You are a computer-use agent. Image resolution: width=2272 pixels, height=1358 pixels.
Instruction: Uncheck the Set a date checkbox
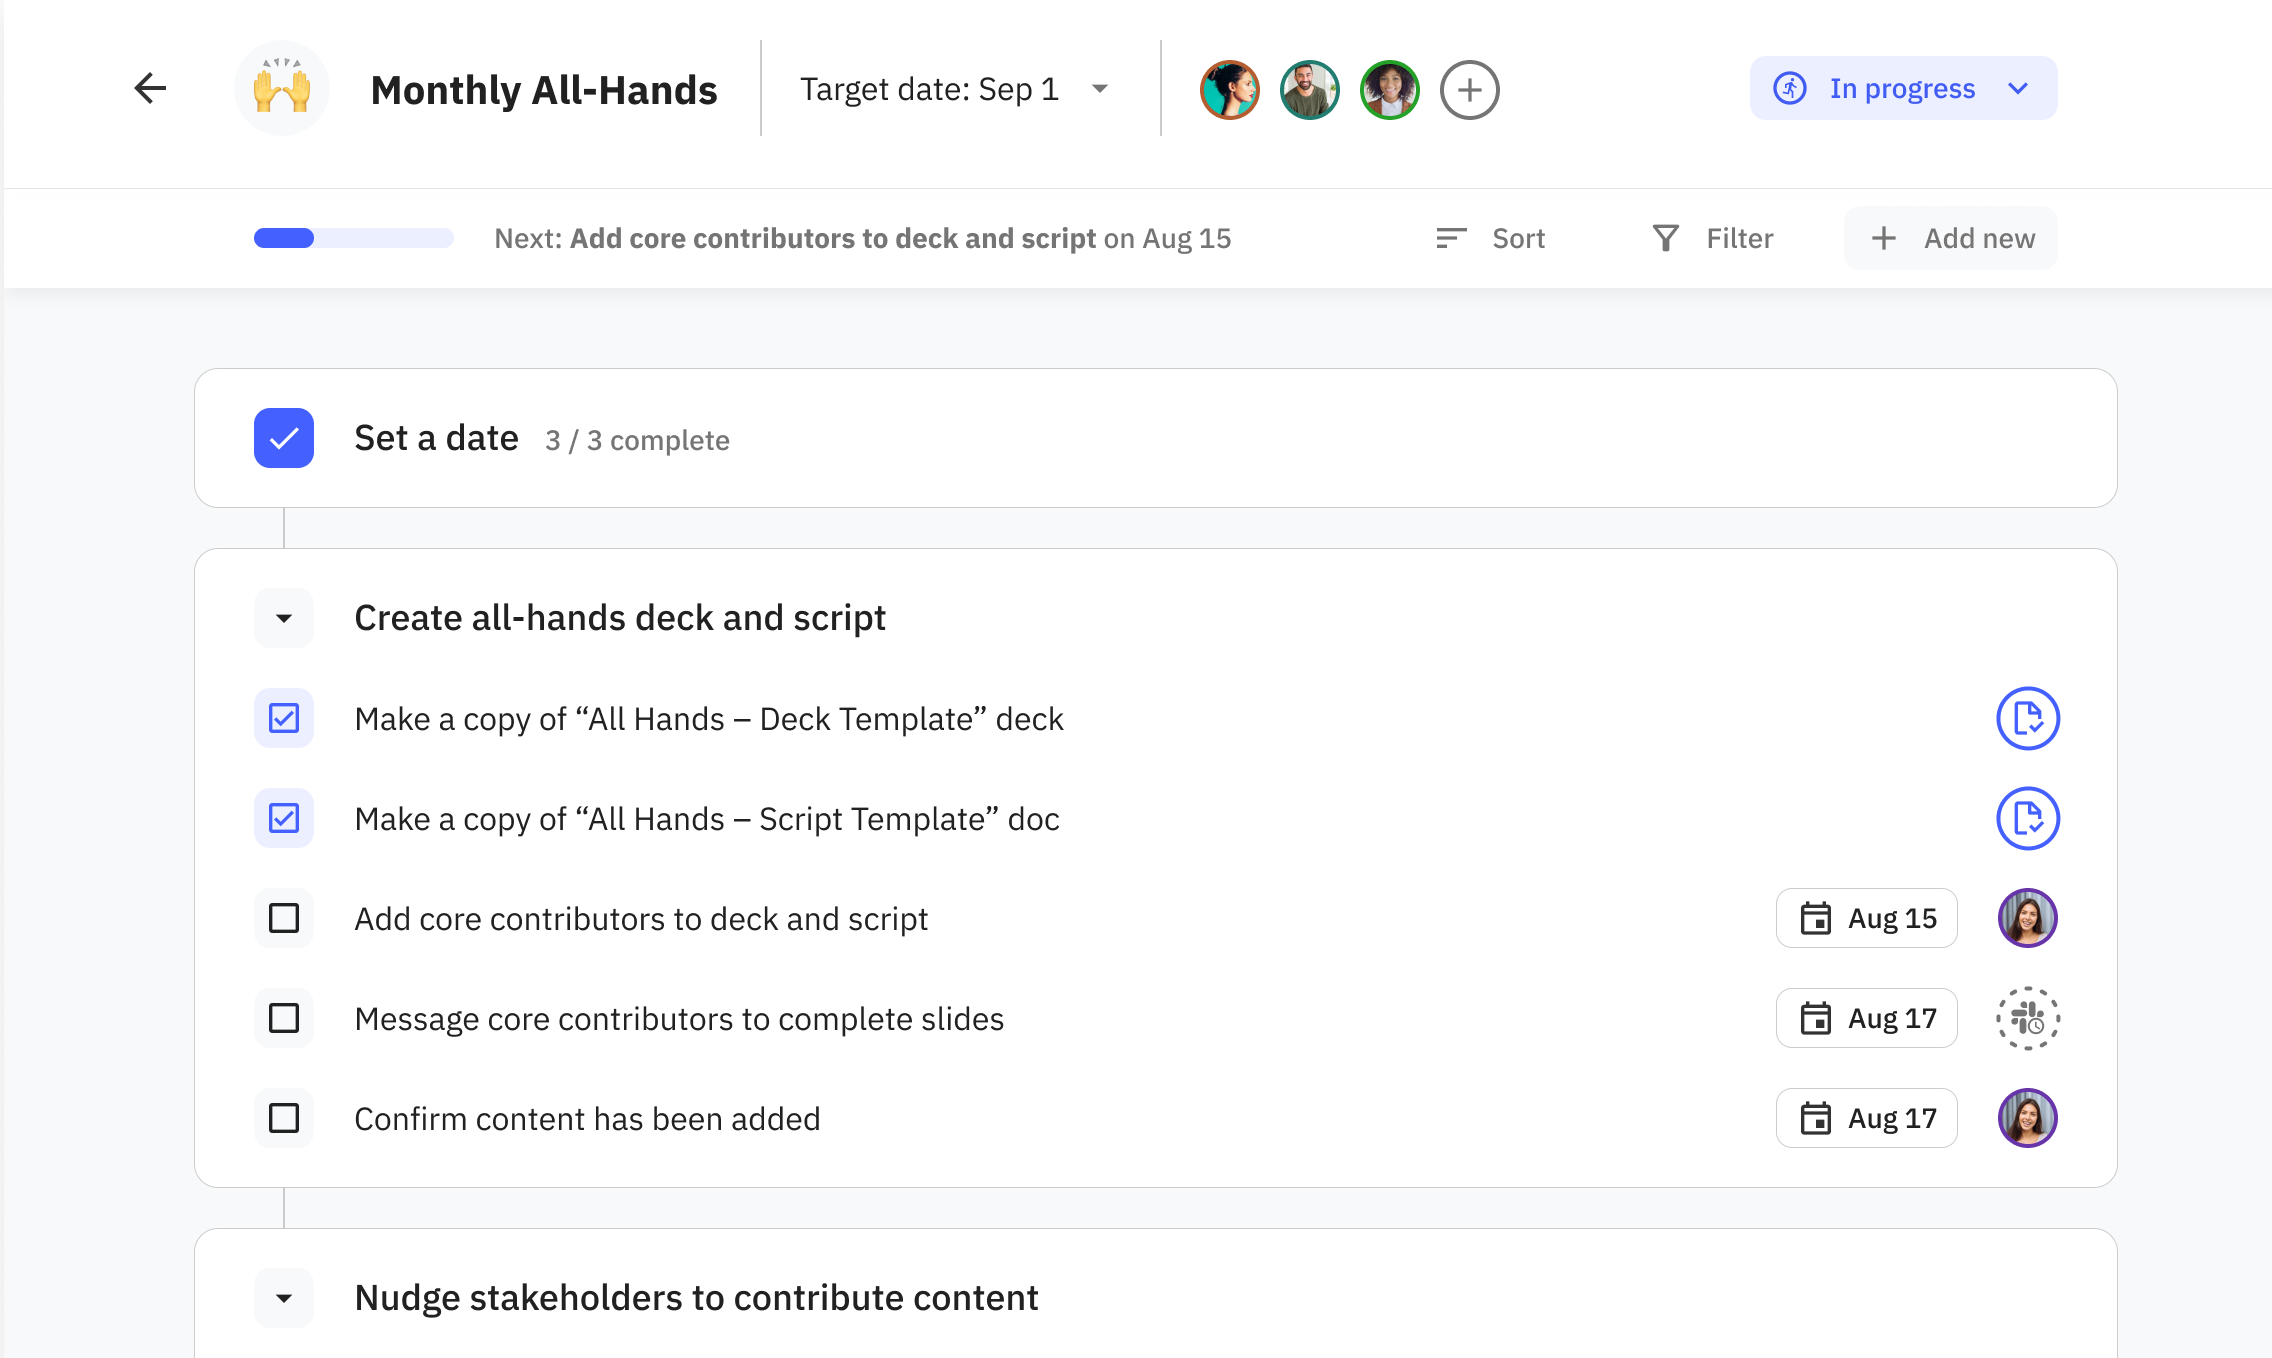click(284, 438)
